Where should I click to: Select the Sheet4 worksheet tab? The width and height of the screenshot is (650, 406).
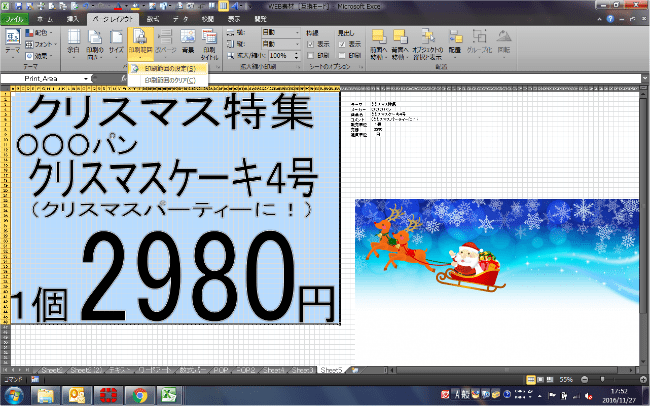(274, 370)
